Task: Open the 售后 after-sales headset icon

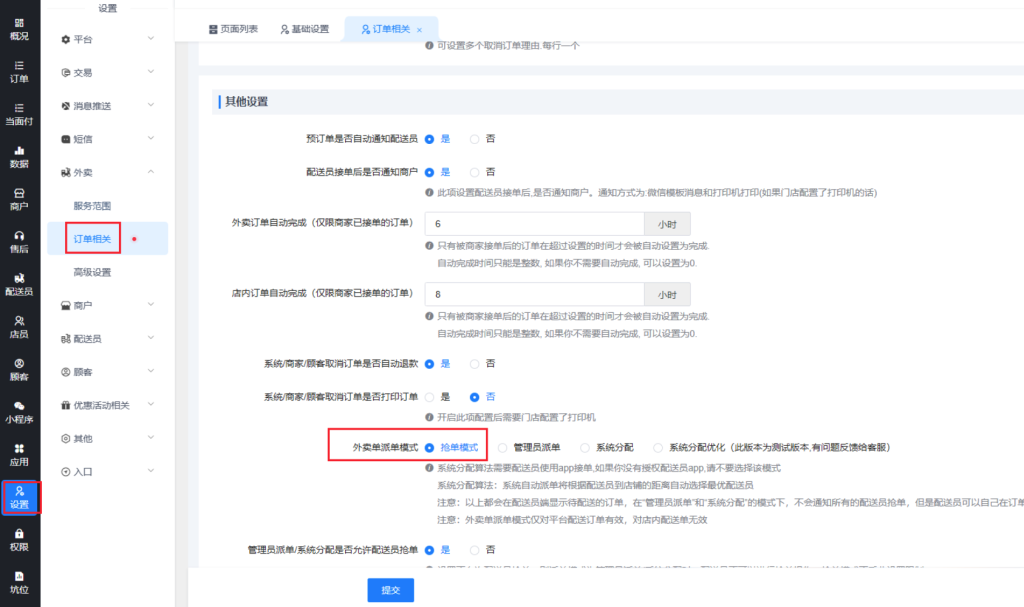Action: (19, 240)
